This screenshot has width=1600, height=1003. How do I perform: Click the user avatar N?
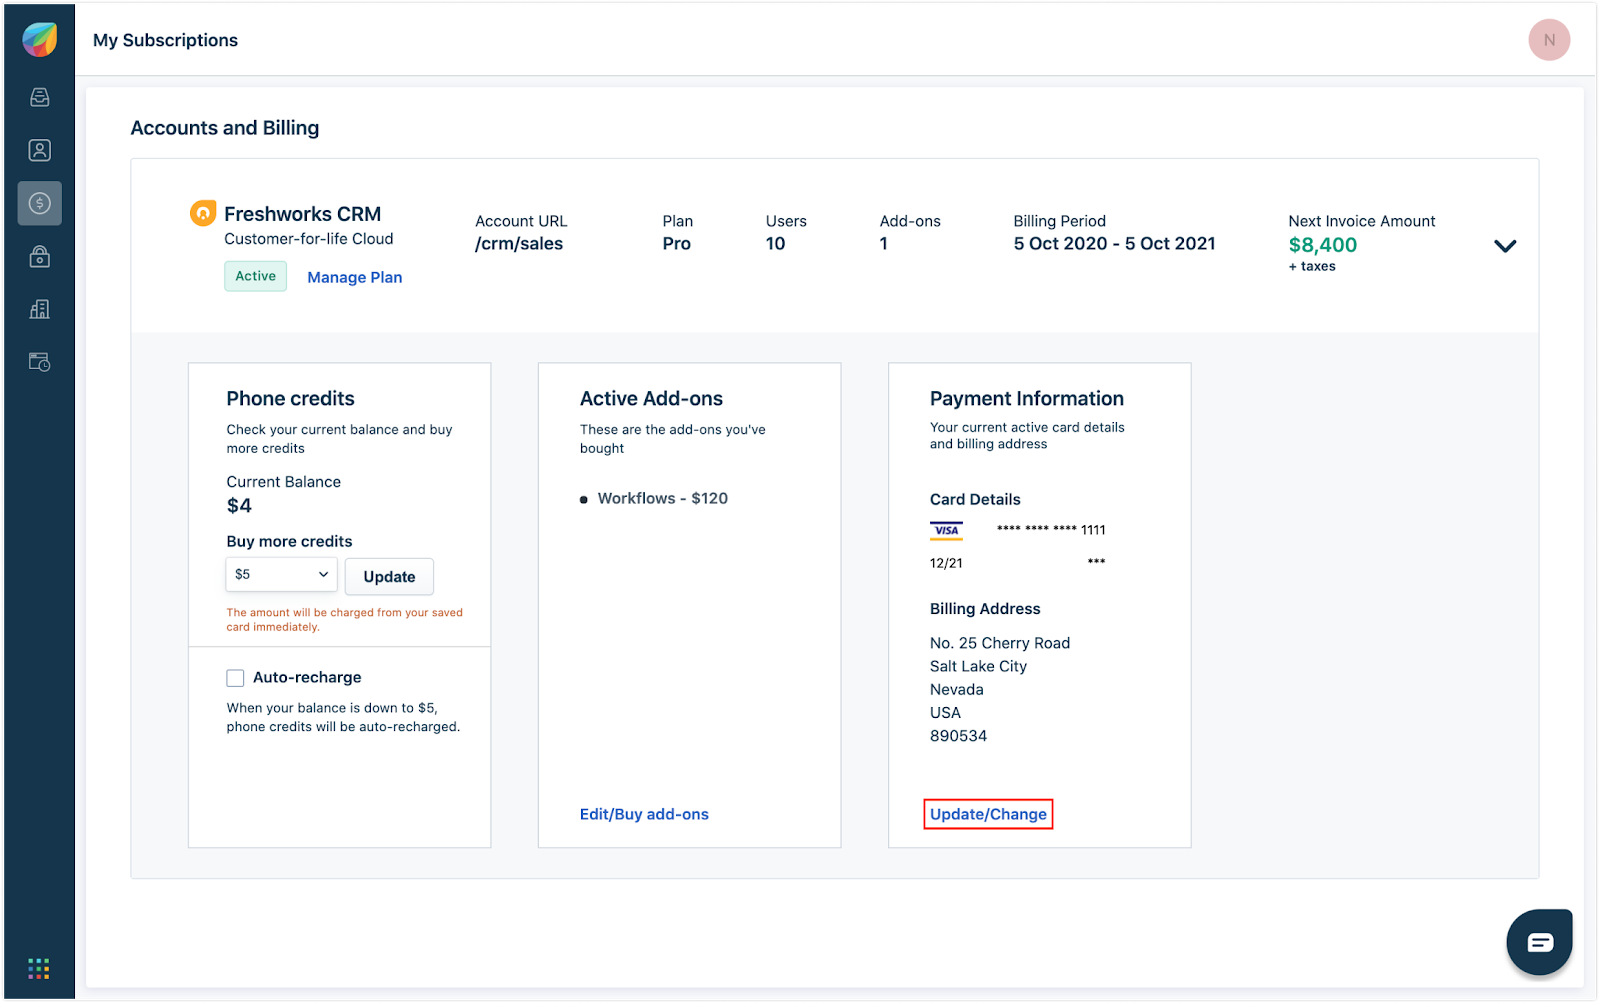1549,40
